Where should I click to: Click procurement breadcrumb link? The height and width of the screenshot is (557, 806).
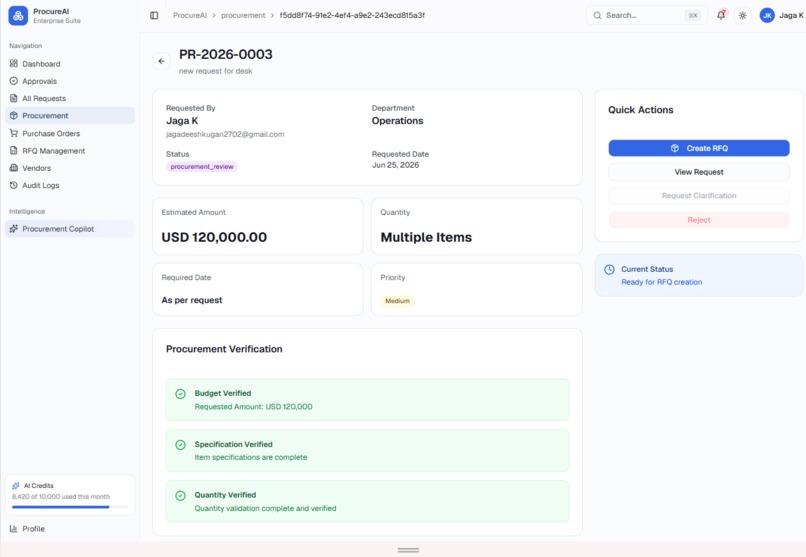tap(243, 15)
